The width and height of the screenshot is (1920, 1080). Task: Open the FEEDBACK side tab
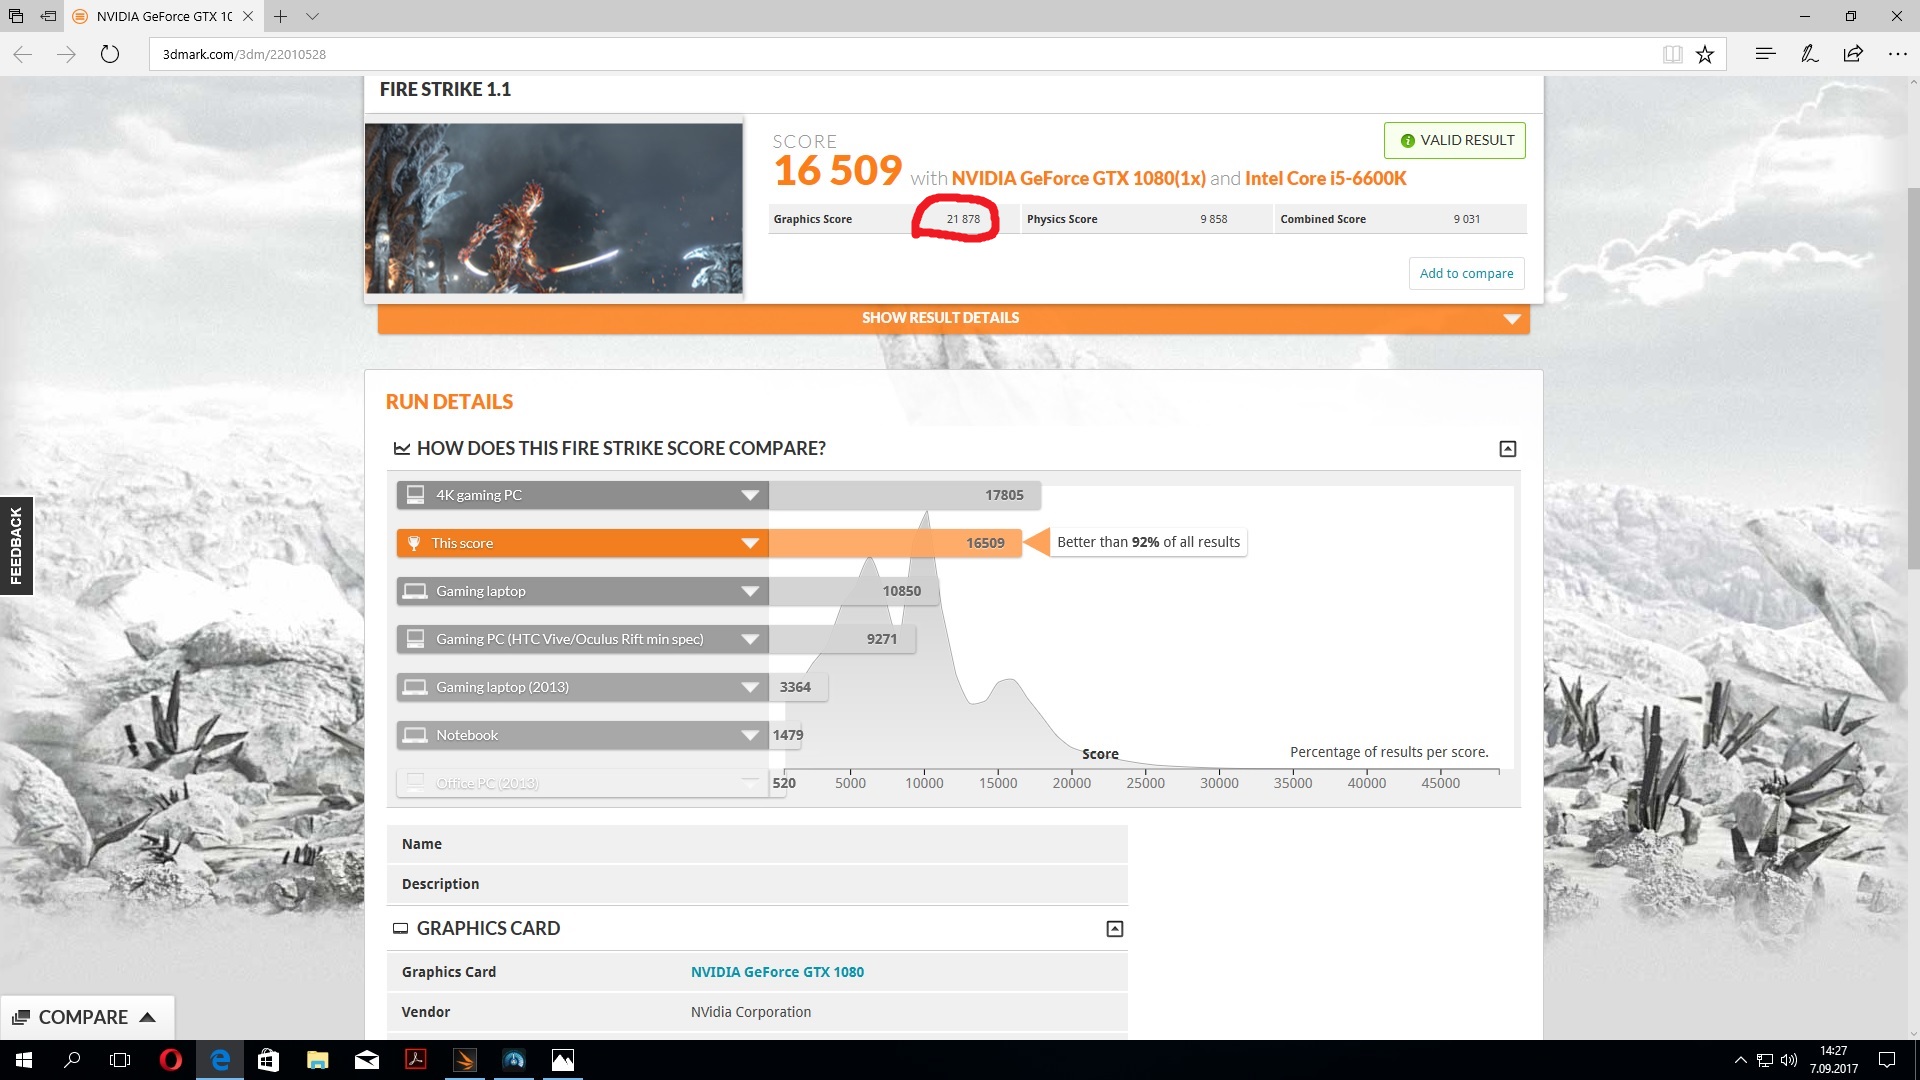pyautogui.click(x=16, y=546)
